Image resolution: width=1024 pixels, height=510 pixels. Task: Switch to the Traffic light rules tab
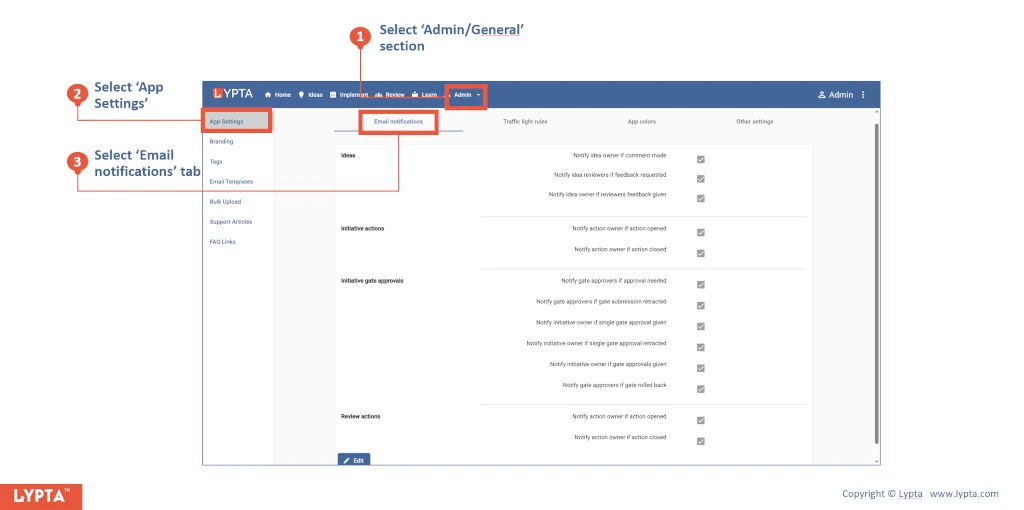525,121
